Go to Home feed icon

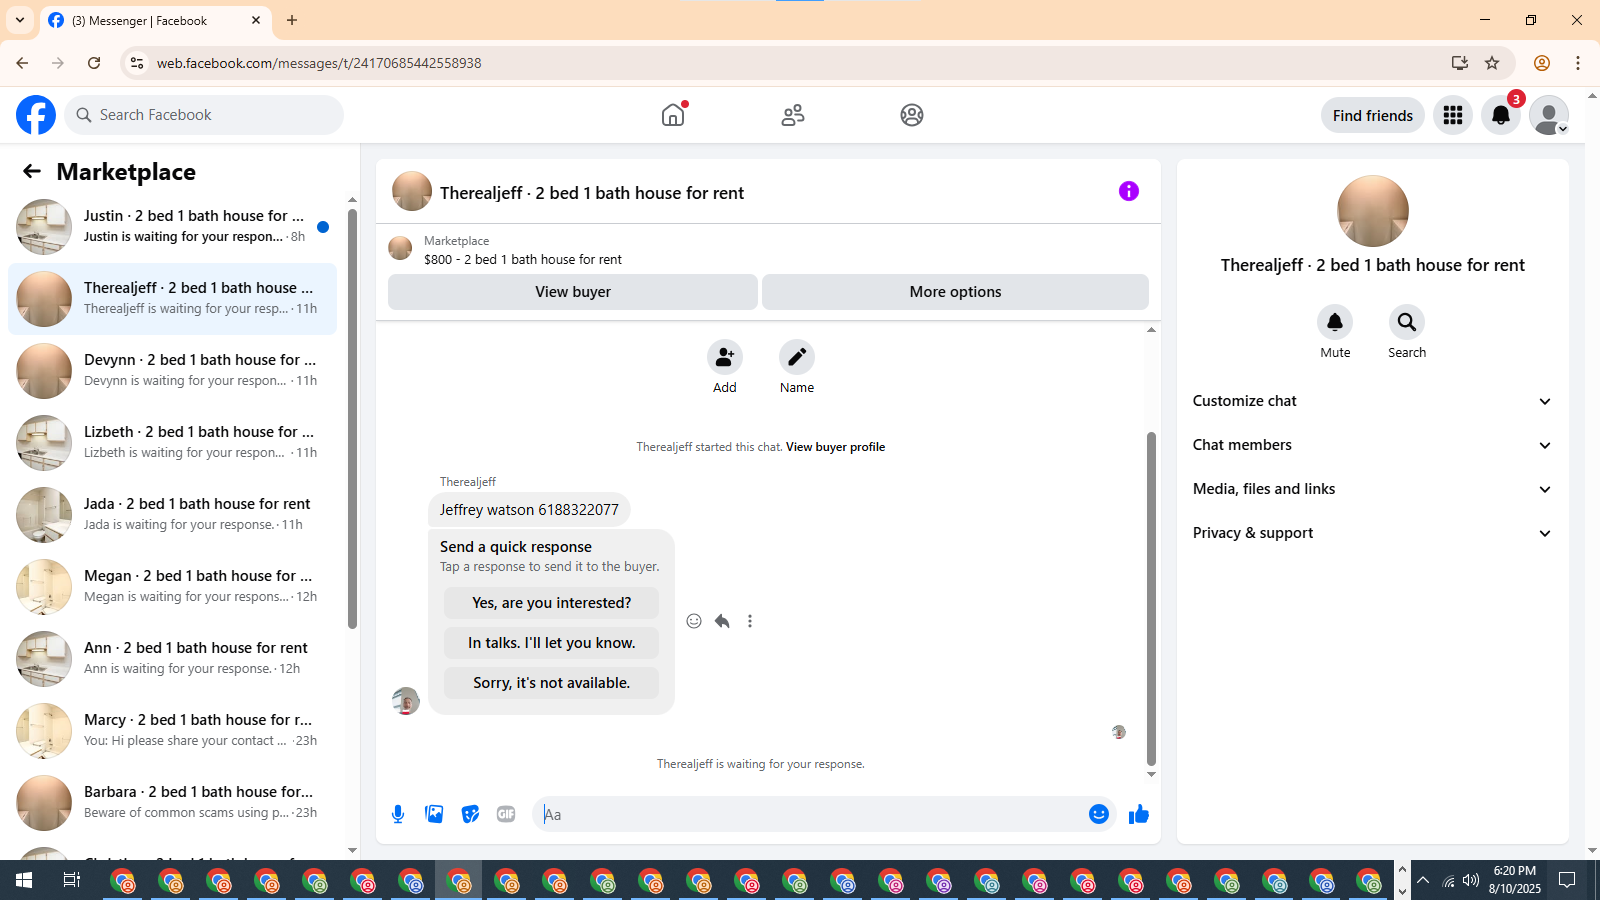click(x=673, y=115)
